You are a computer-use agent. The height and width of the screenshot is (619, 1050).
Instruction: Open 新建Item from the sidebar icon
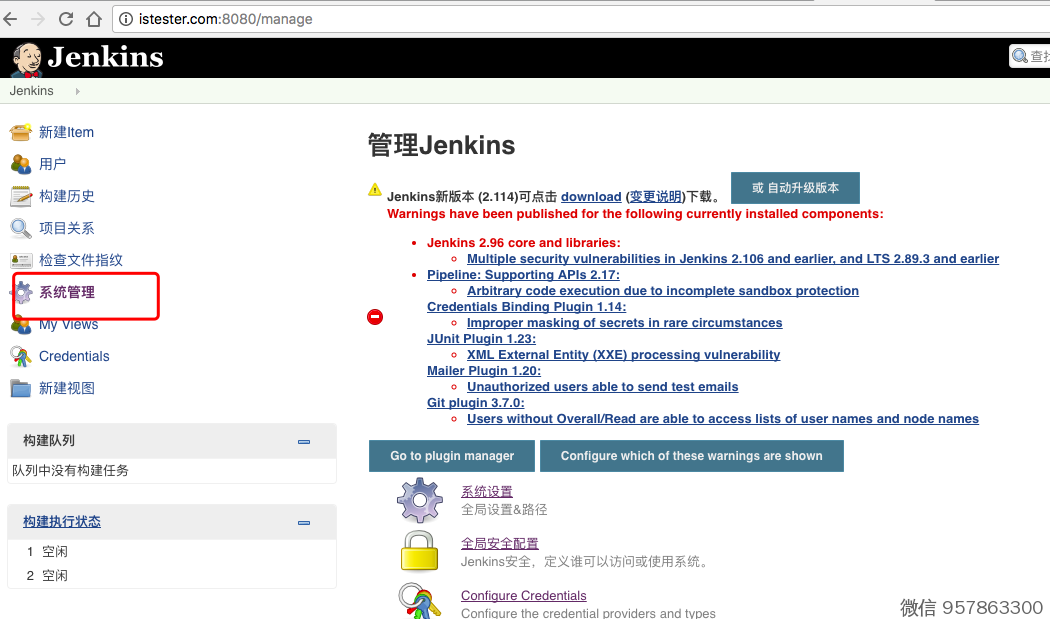[x=21, y=132]
